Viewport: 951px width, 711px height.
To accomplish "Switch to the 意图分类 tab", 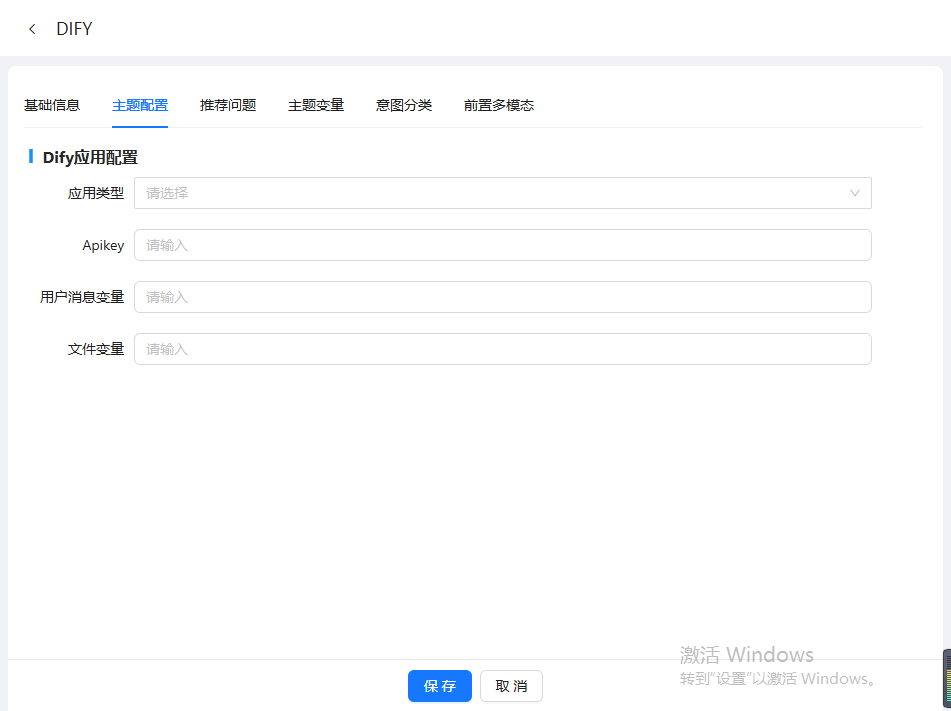I will tap(404, 105).
